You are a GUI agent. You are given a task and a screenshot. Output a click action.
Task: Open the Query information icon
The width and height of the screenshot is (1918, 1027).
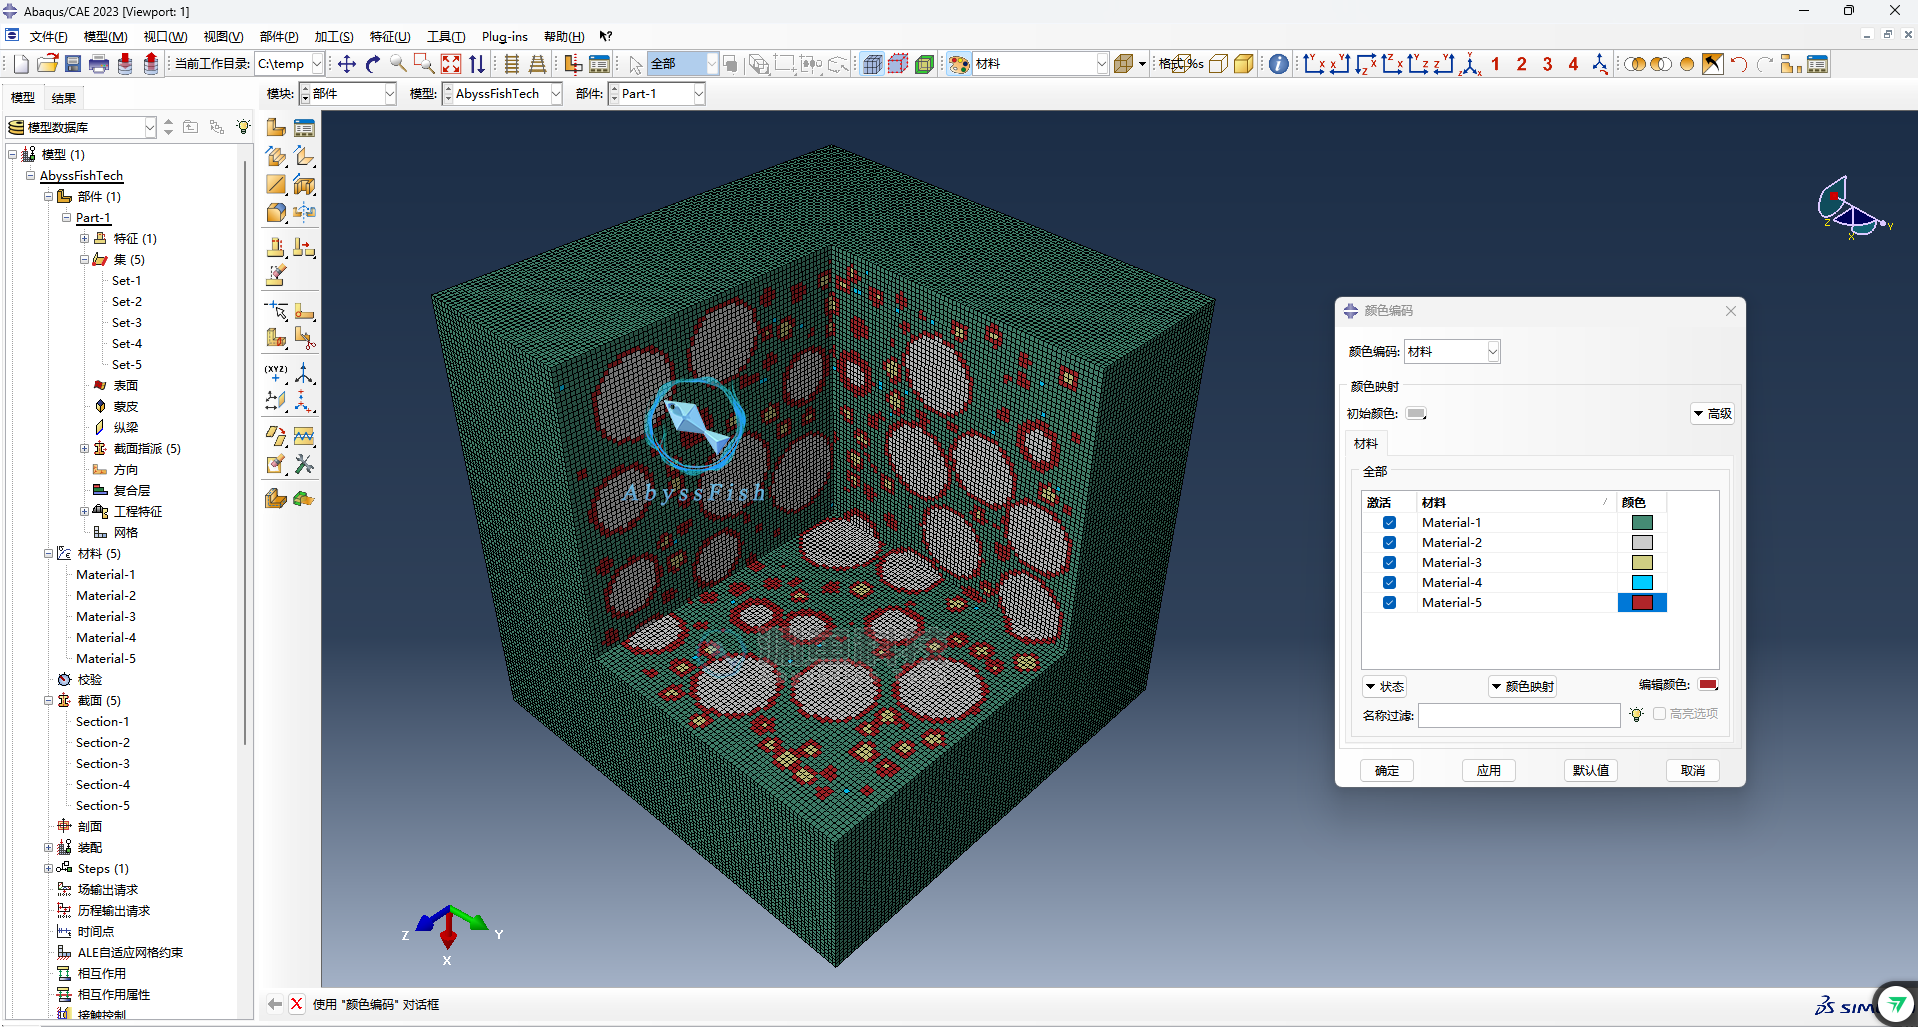pyautogui.click(x=1279, y=64)
